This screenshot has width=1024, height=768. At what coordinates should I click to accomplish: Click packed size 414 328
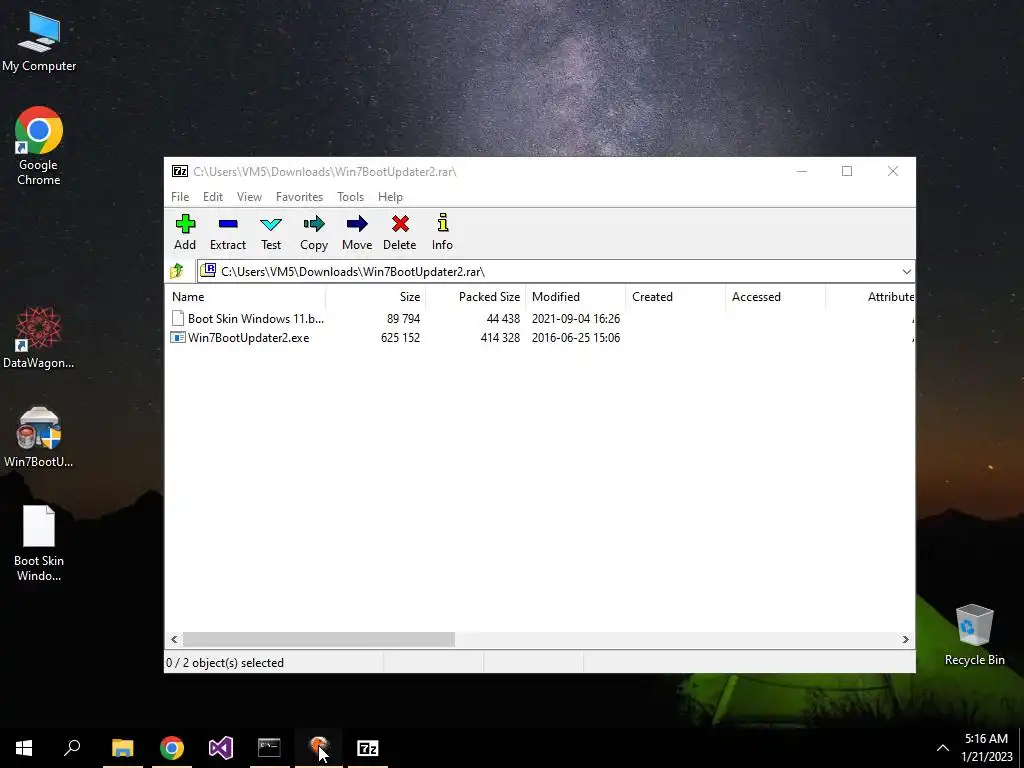tap(500, 338)
